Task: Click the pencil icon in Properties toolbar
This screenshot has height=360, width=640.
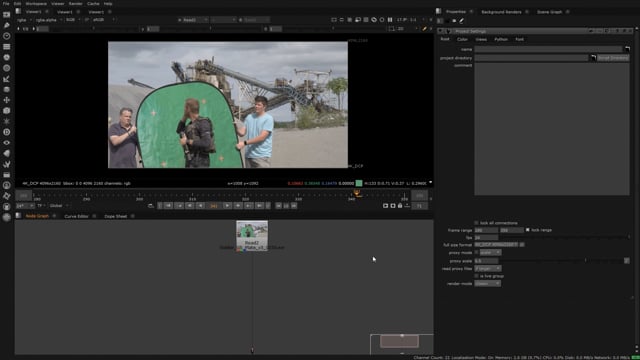Action: [462, 20]
